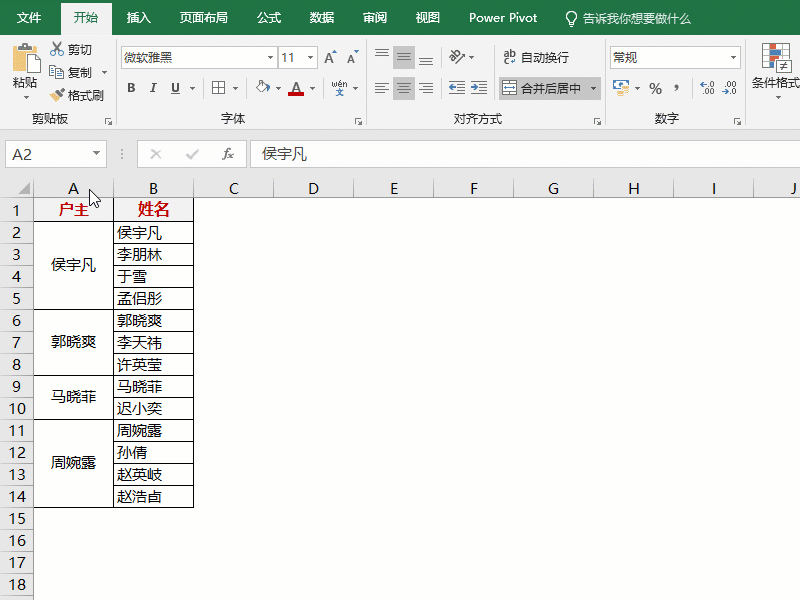Screen dimensions: 800x600
Task: Open the Borders dropdown arrow
Action: click(x=235, y=88)
